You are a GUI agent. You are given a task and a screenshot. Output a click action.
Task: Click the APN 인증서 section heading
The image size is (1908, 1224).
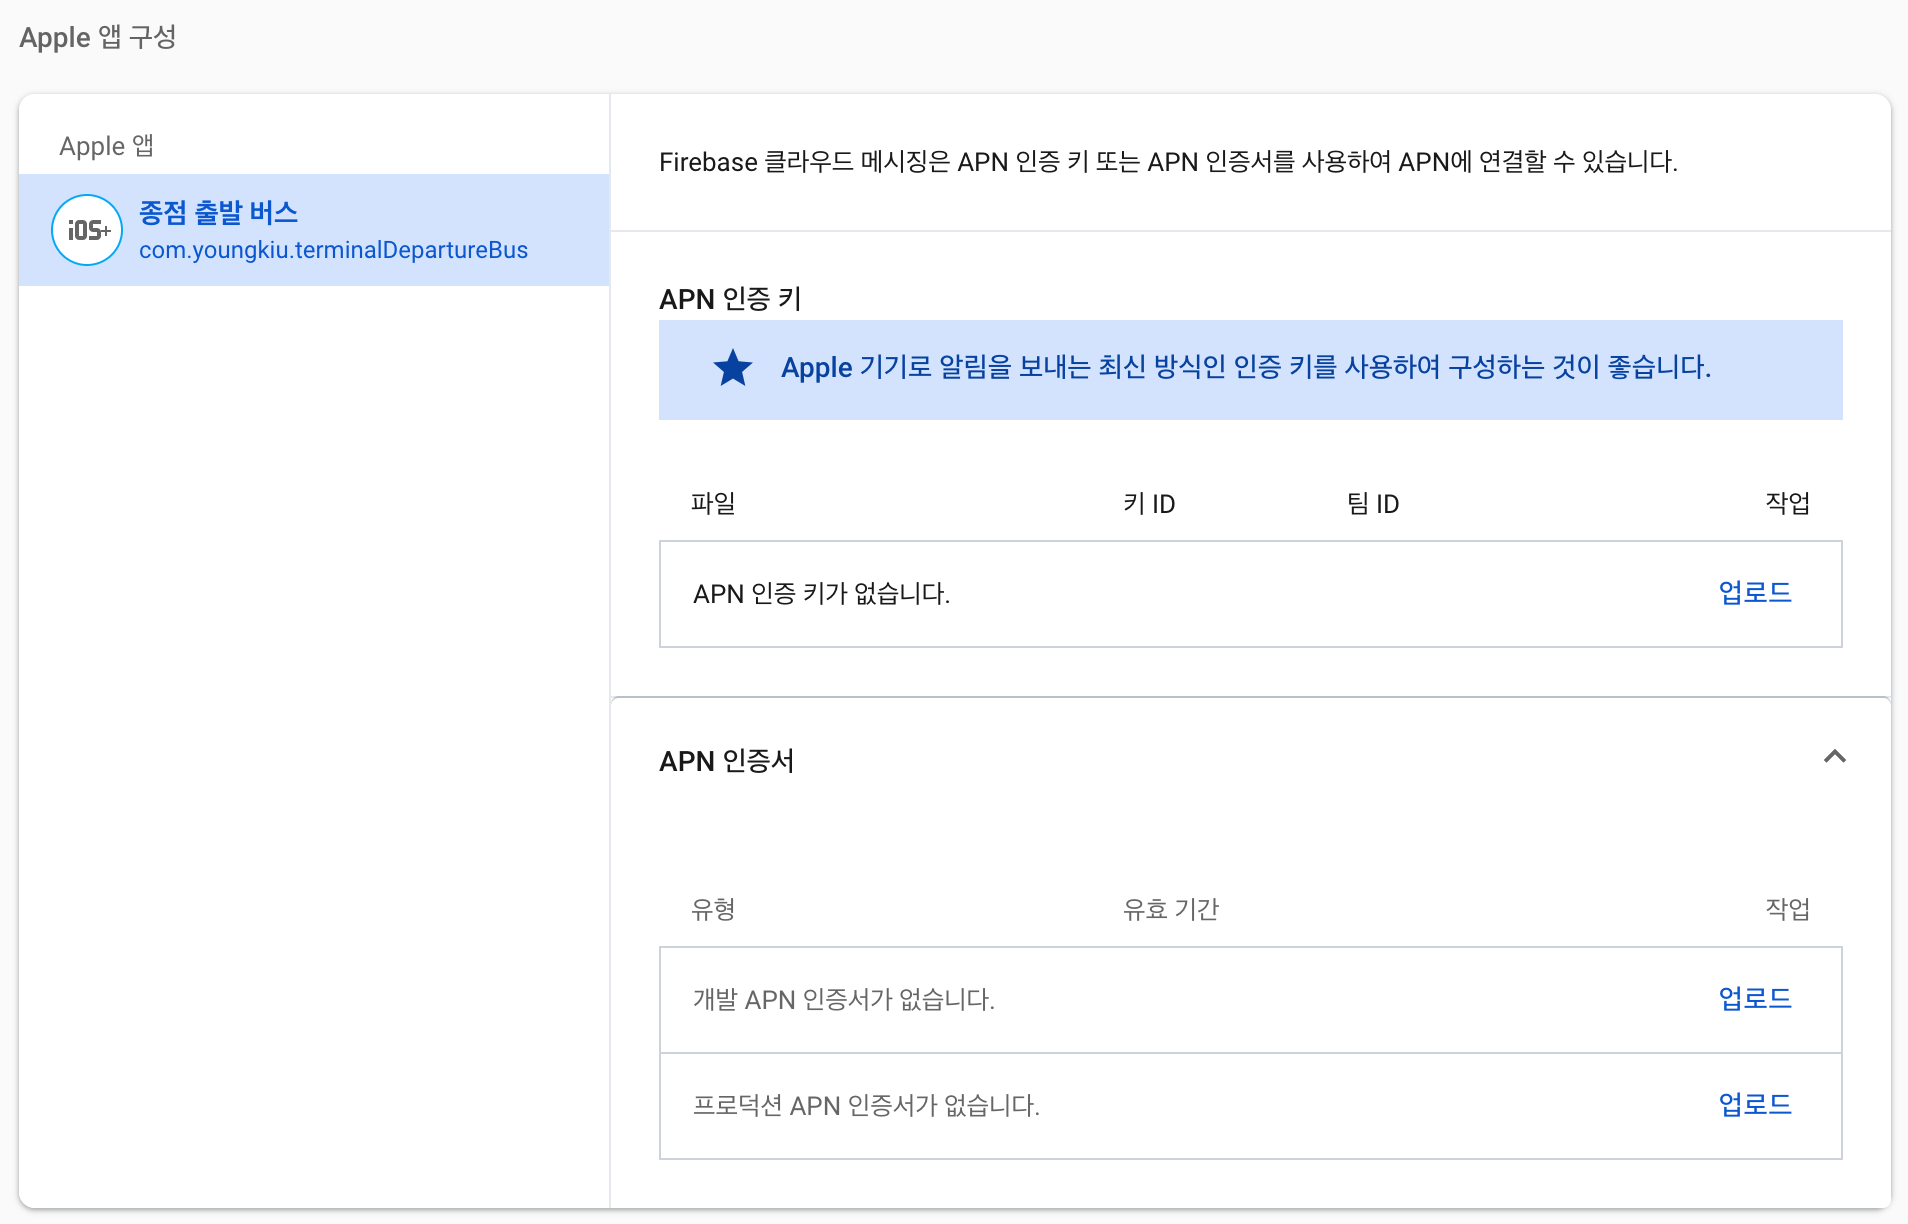pyautogui.click(x=727, y=761)
